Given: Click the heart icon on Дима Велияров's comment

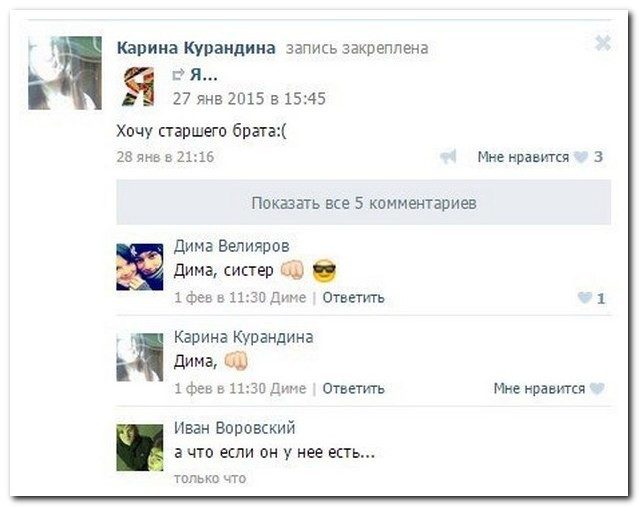Looking at the screenshot, I should pos(585,298).
